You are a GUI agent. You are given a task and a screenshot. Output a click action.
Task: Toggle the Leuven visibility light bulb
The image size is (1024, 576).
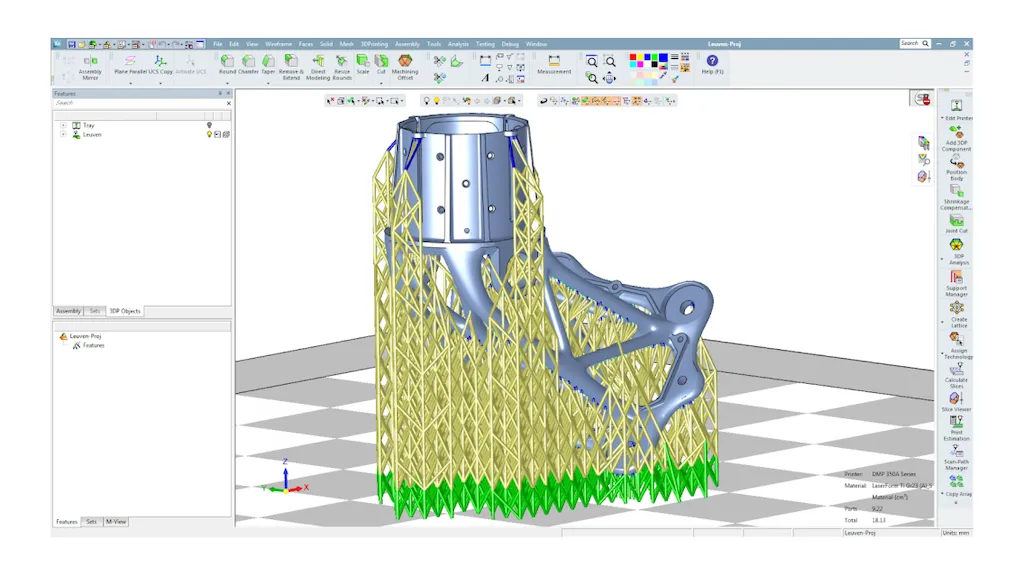[x=210, y=135]
